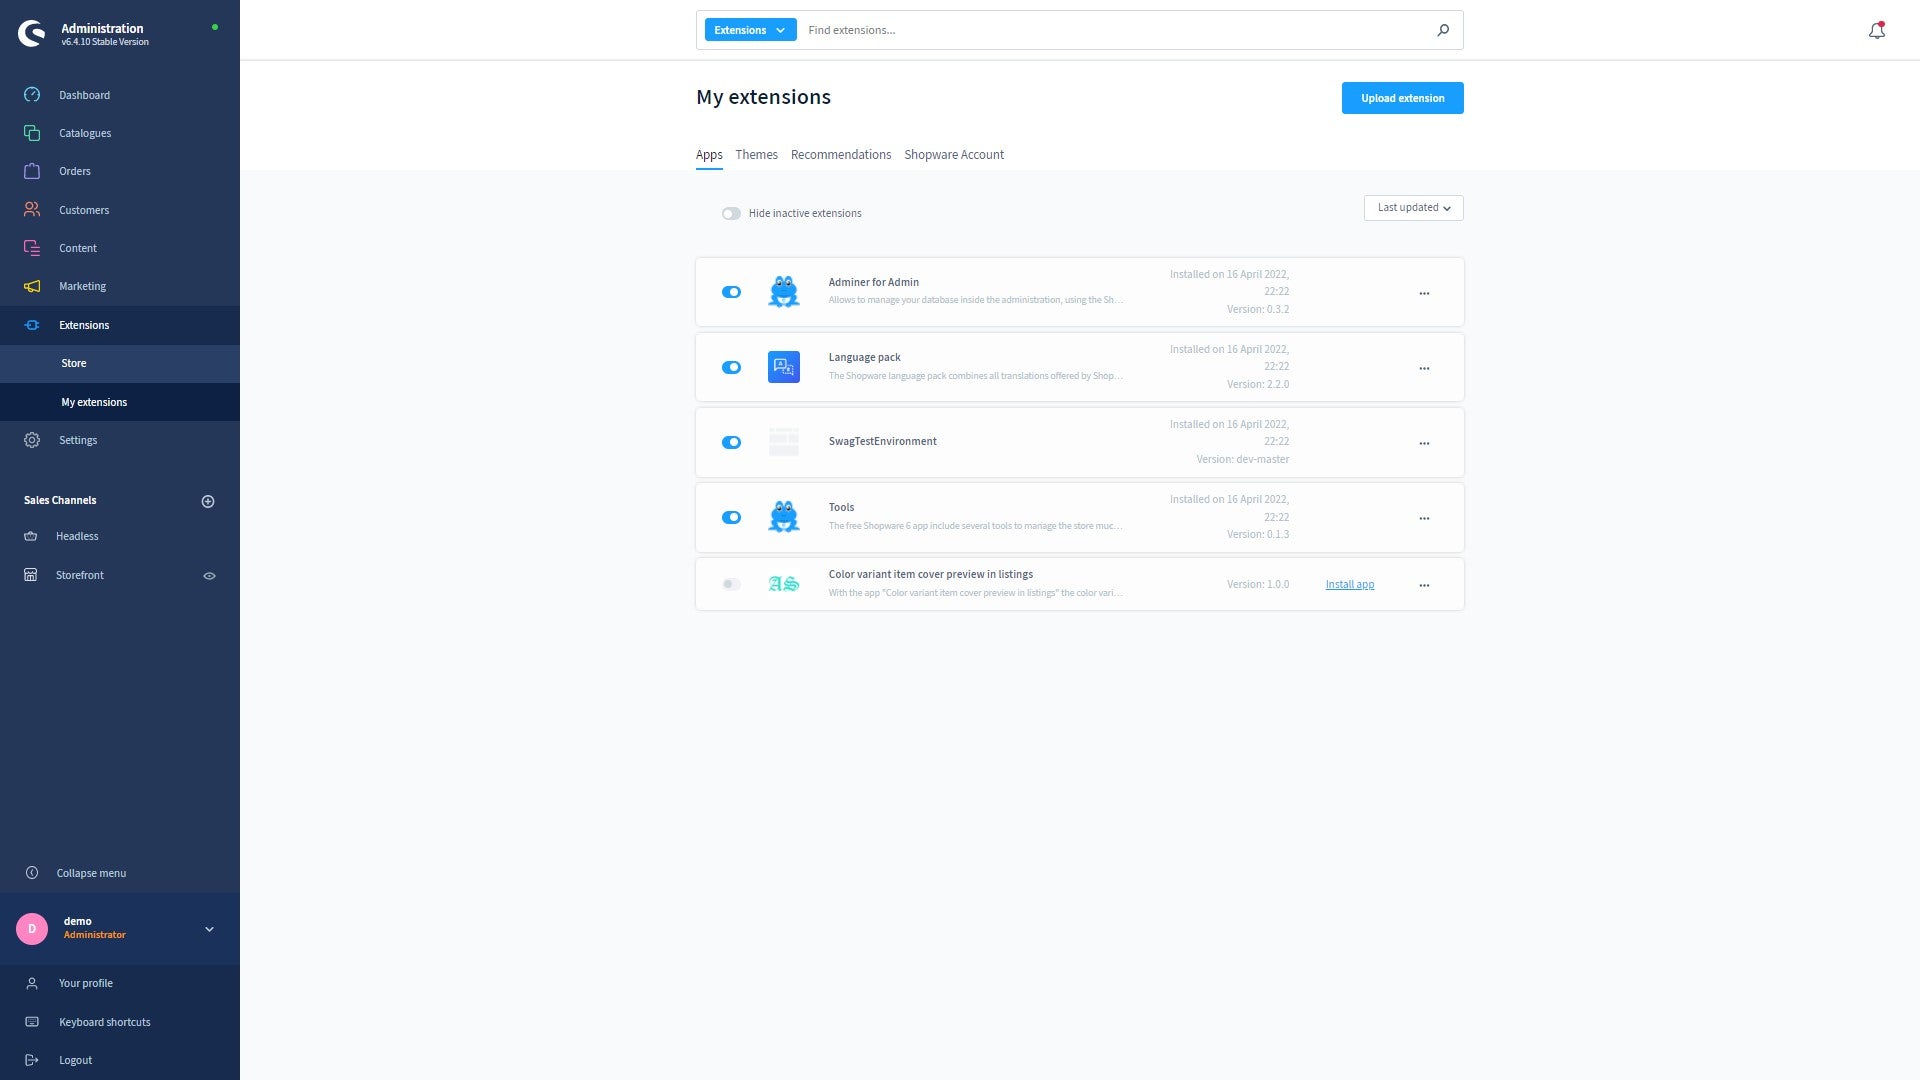The image size is (1920, 1080).
Task: Click the Language Pack app icon
Action: point(785,367)
